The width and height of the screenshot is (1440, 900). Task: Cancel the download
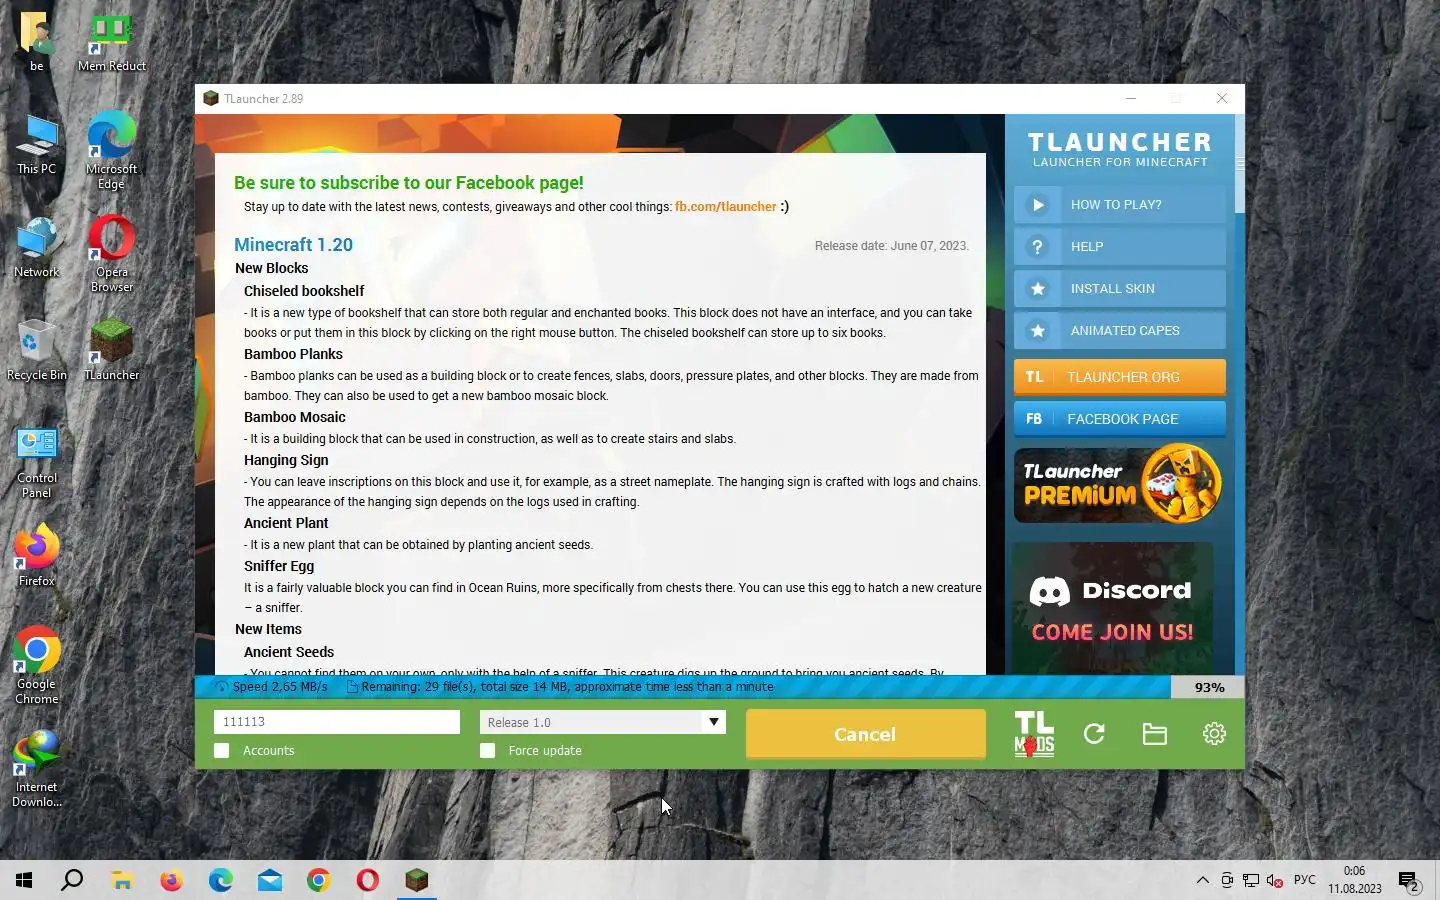coord(865,734)
